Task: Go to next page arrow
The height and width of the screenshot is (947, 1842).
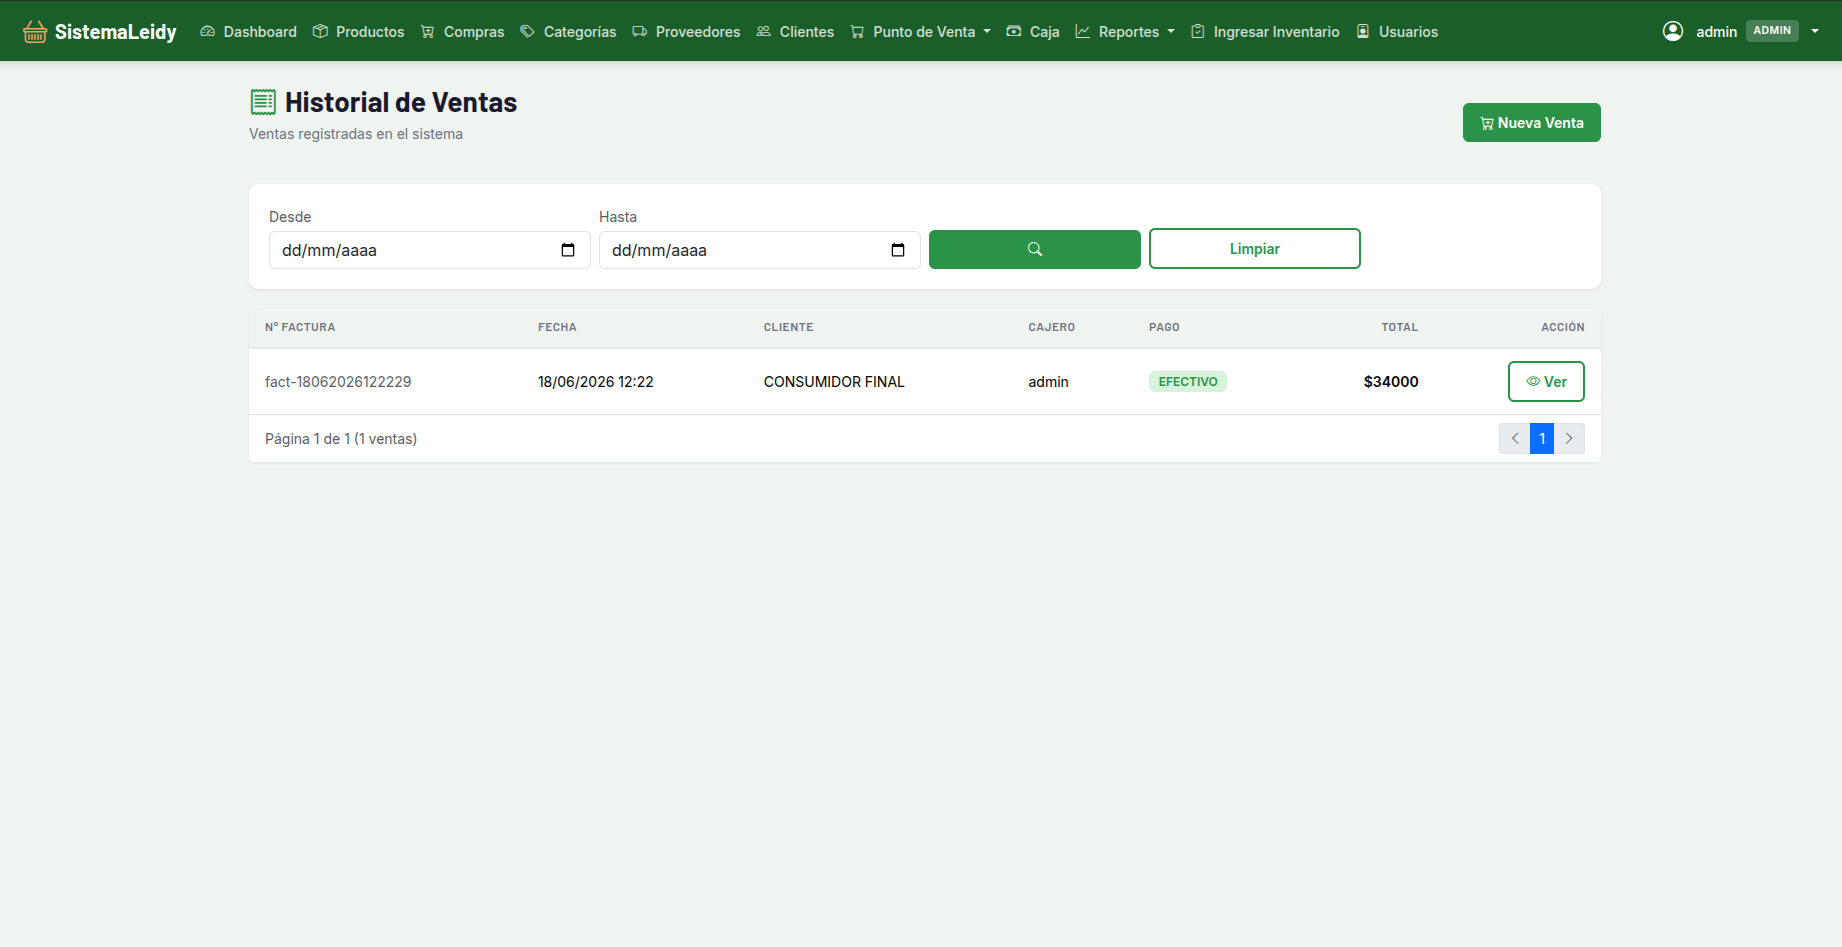Action: coord(1569,439)
